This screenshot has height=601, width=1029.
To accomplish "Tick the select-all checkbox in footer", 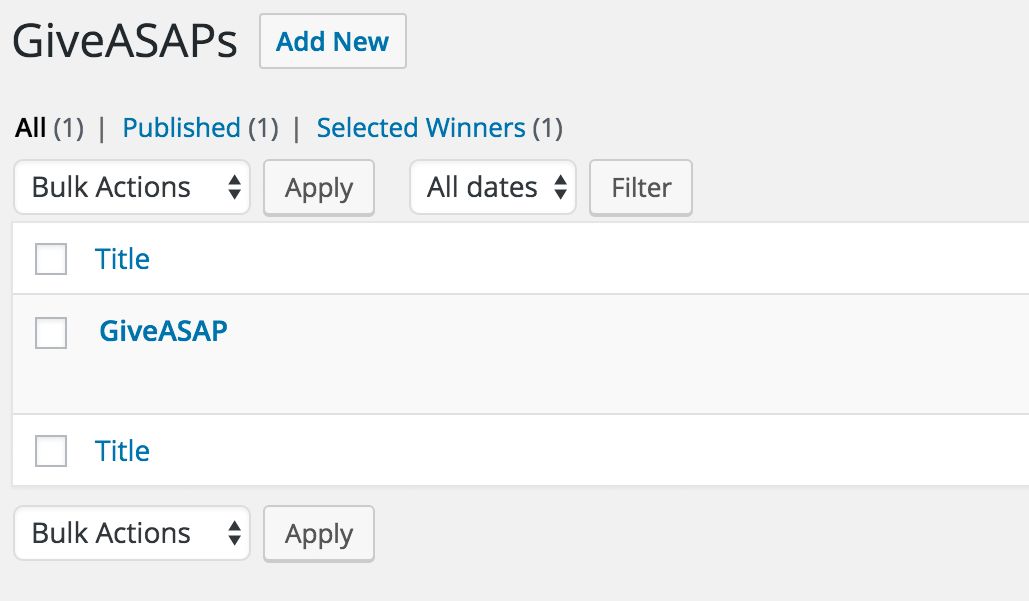I will [51, 451].
